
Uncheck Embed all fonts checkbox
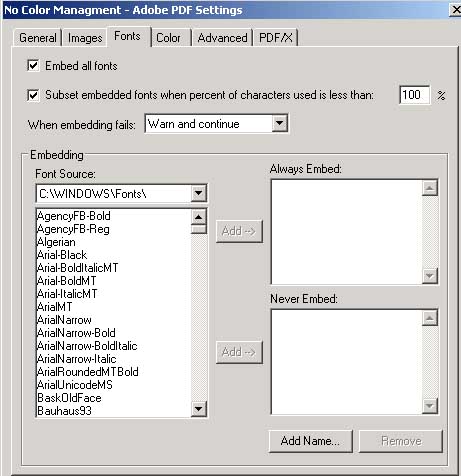pos(33,66)
